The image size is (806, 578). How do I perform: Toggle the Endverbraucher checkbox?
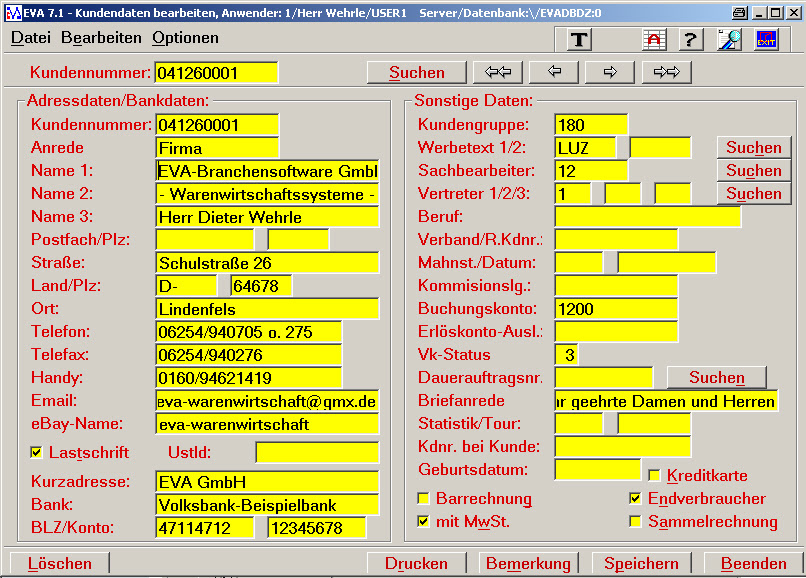(635, 498)
